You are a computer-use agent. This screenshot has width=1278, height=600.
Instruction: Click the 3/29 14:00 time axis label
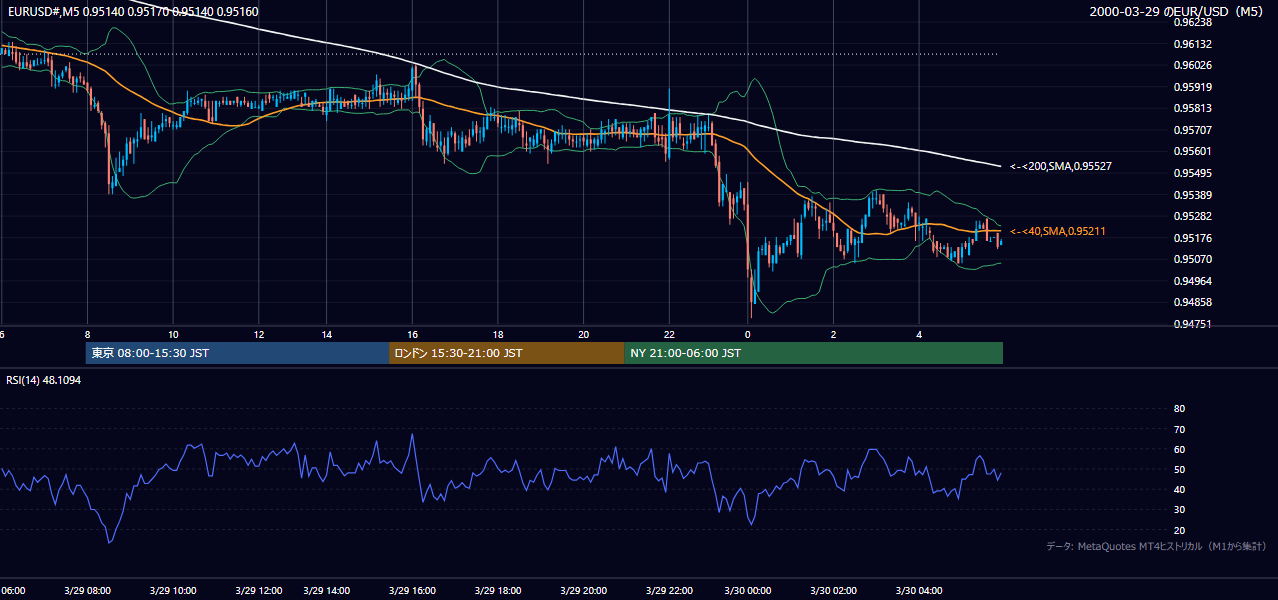(x=327, y=591)
